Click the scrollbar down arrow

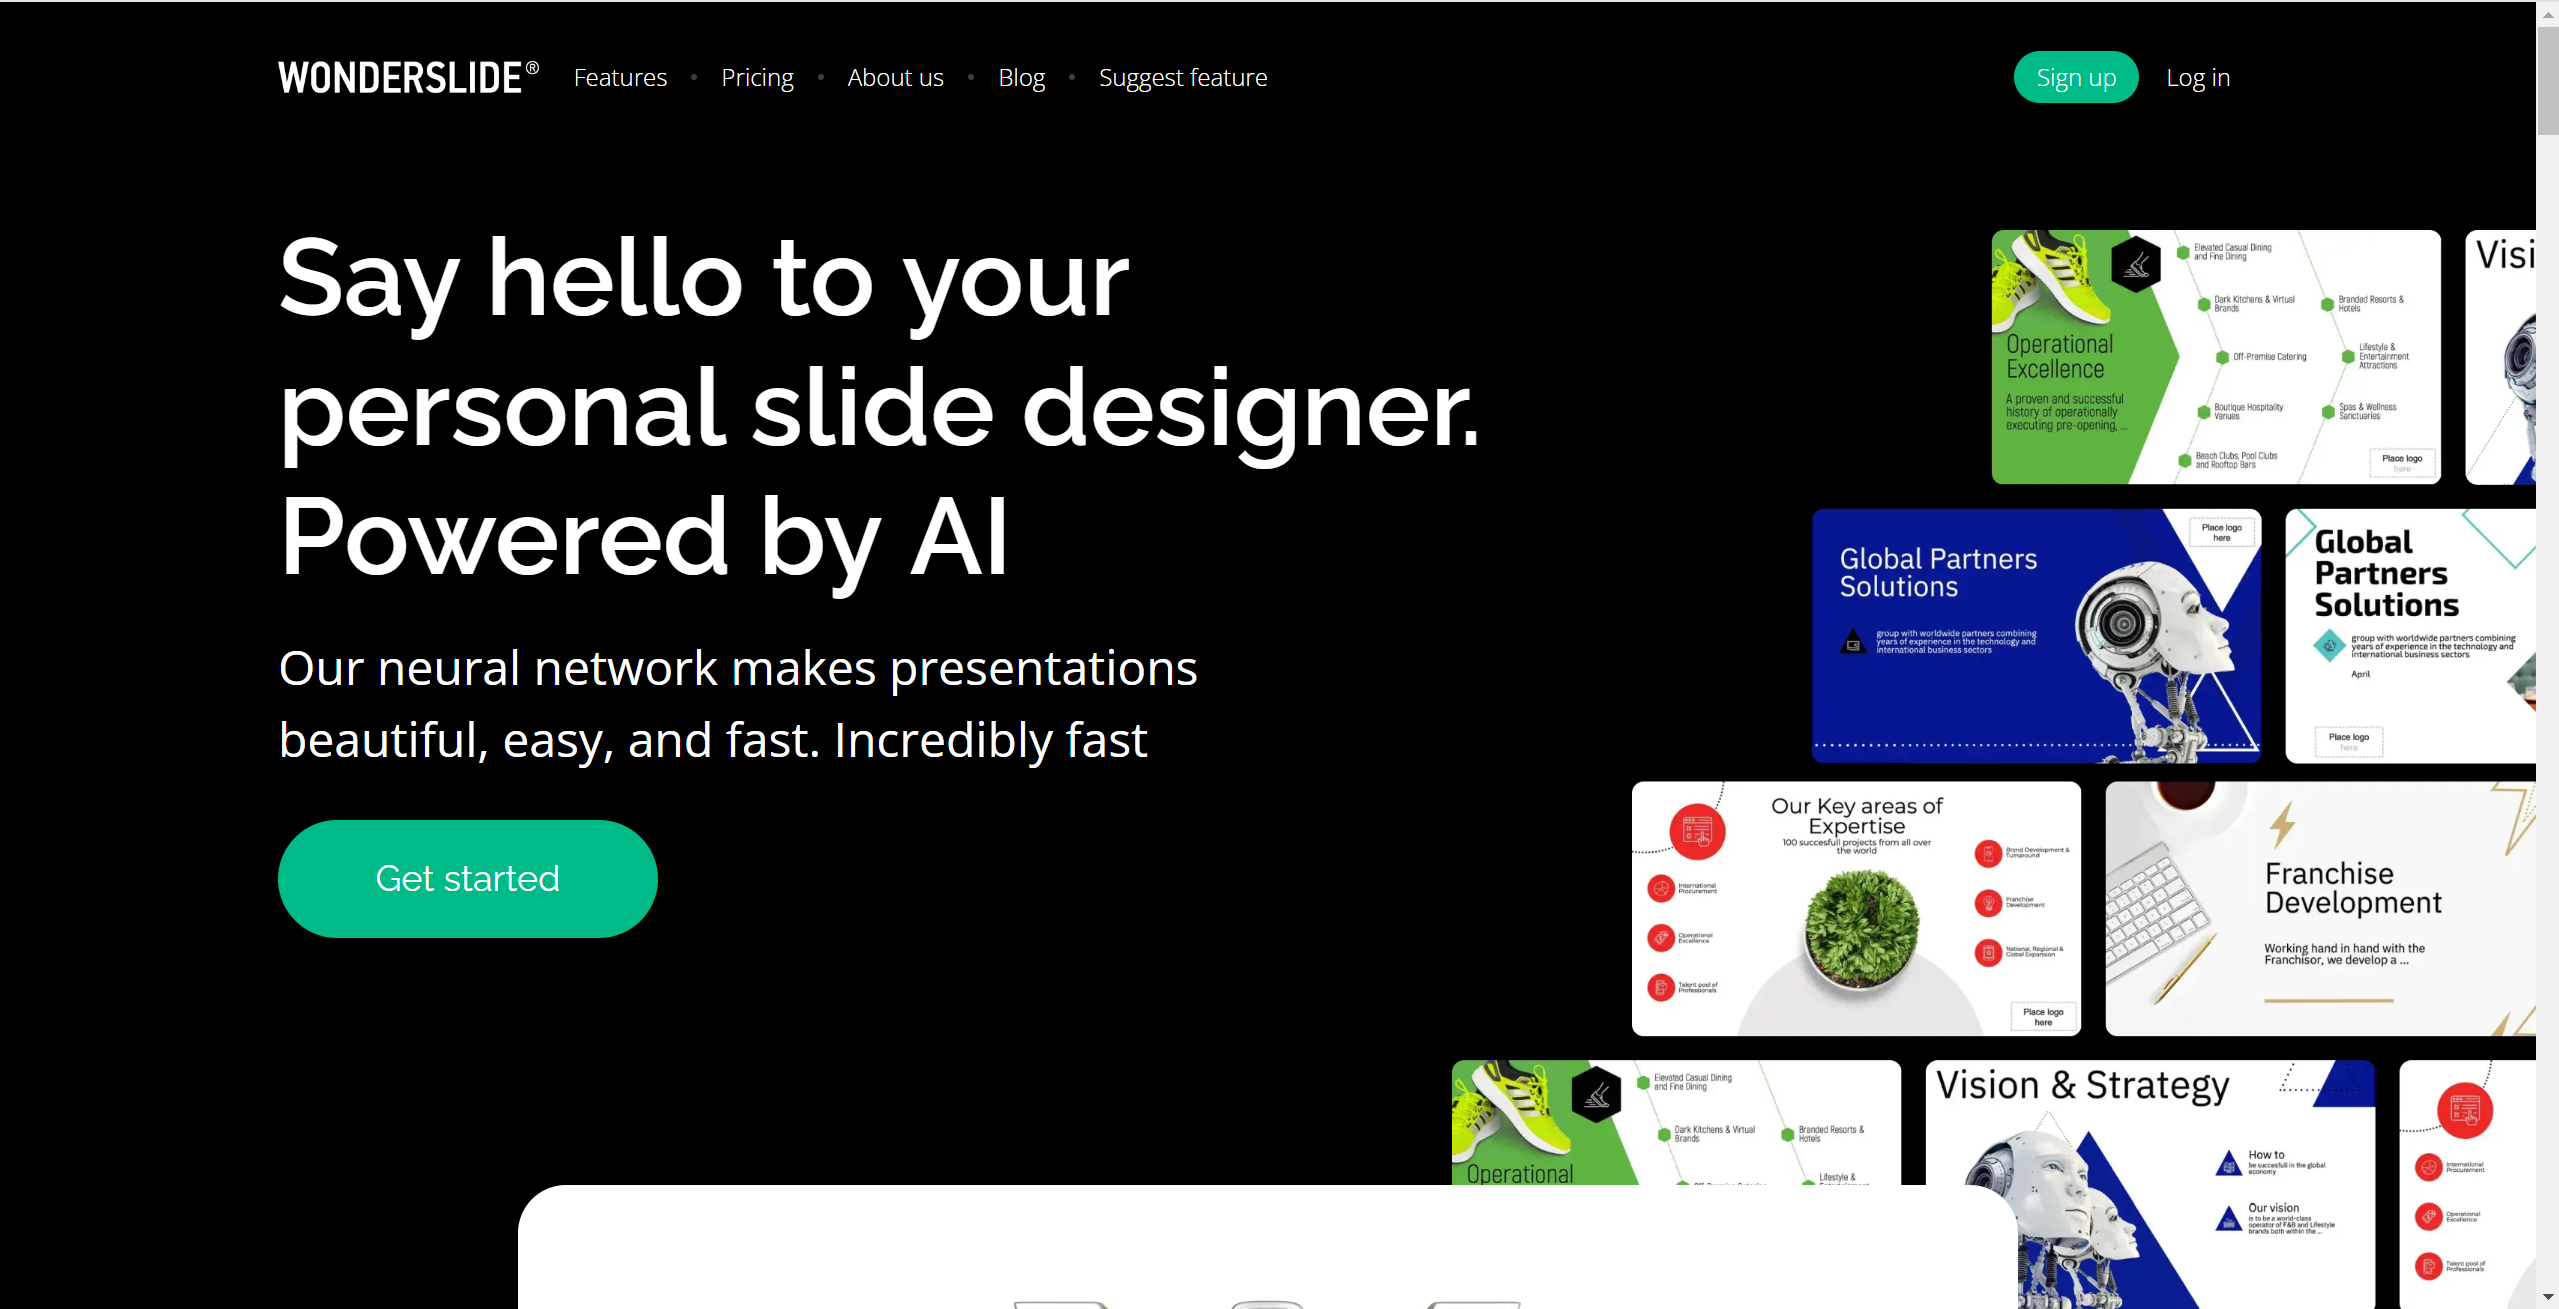point(2547,1297)
